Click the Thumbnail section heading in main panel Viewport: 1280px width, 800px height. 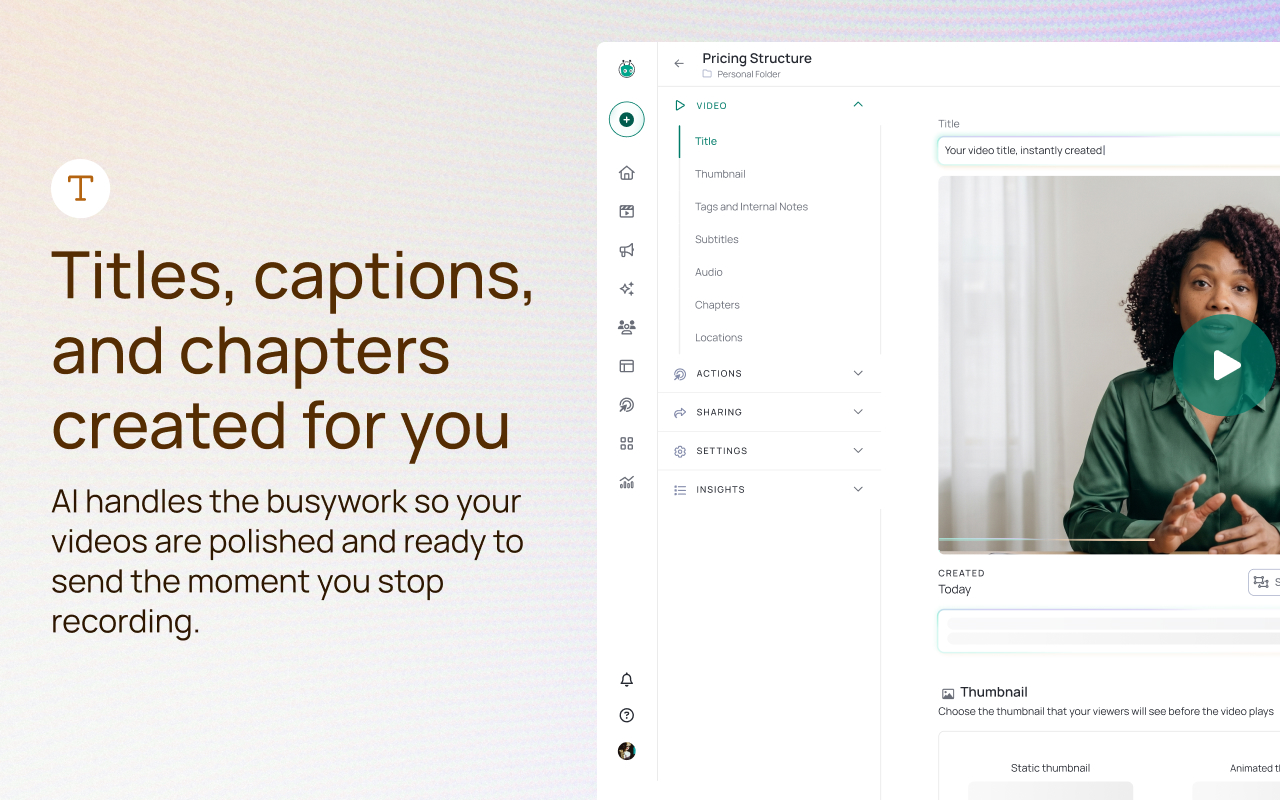[x=993, y=692]
